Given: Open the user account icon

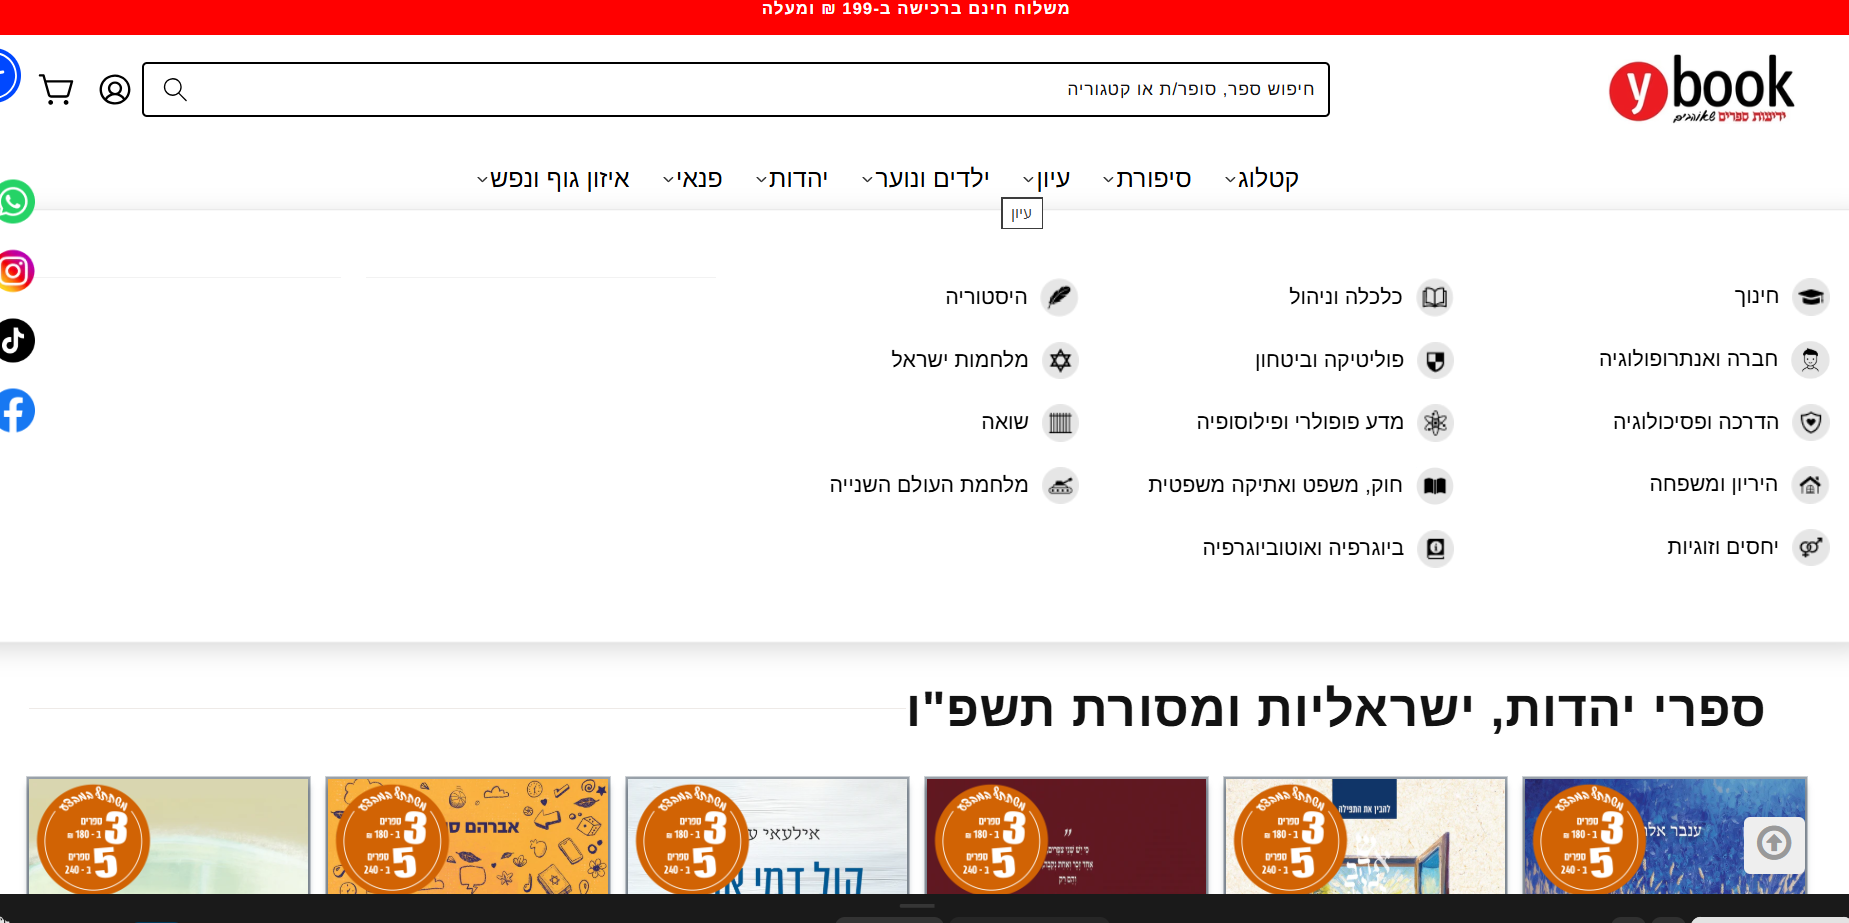Looking at the screenshot, I should coord(115,90).
